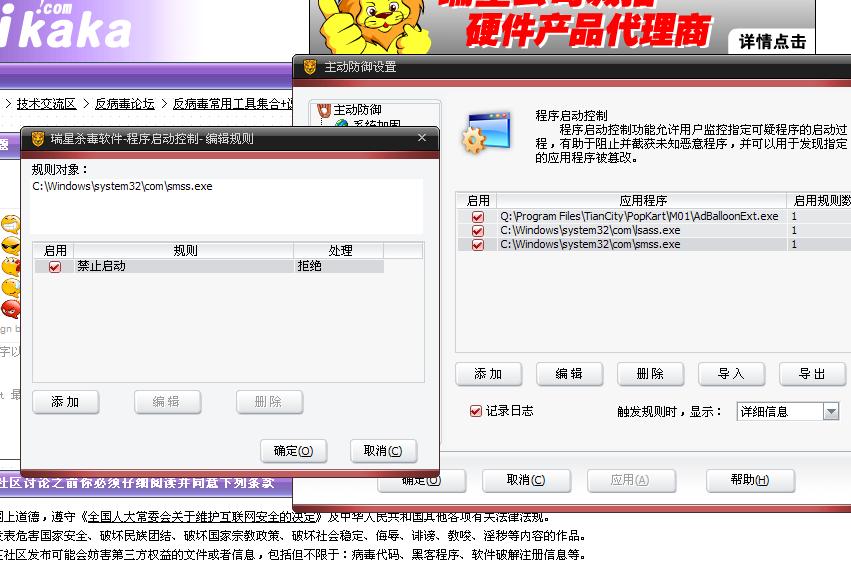851x565 pixels.
Task: Open the 反病毒论坛 breadcrumb link
Action: pyautogui.click(x=124, y=104)
